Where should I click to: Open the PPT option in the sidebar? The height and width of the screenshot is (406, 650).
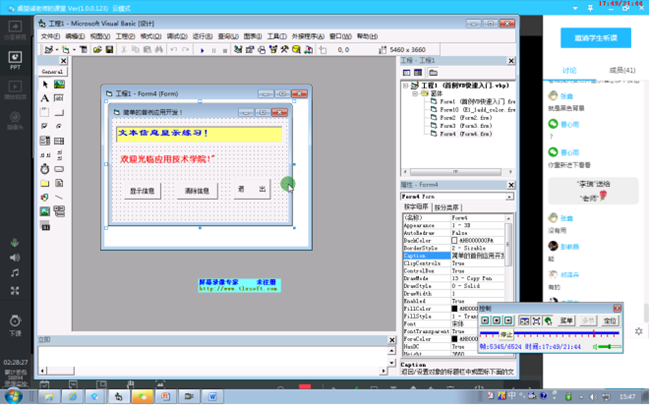click(x=15, y=60)
